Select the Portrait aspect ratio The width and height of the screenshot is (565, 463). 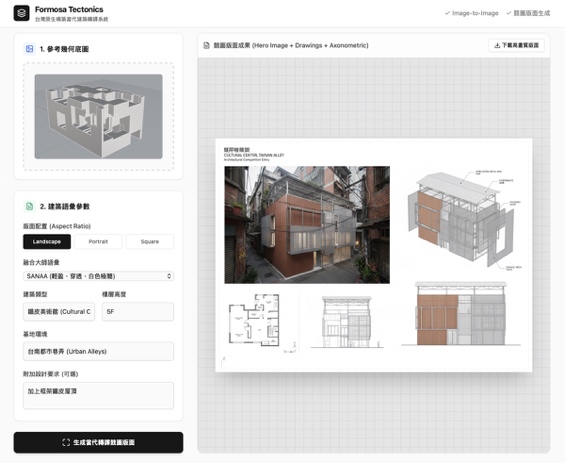98,241
